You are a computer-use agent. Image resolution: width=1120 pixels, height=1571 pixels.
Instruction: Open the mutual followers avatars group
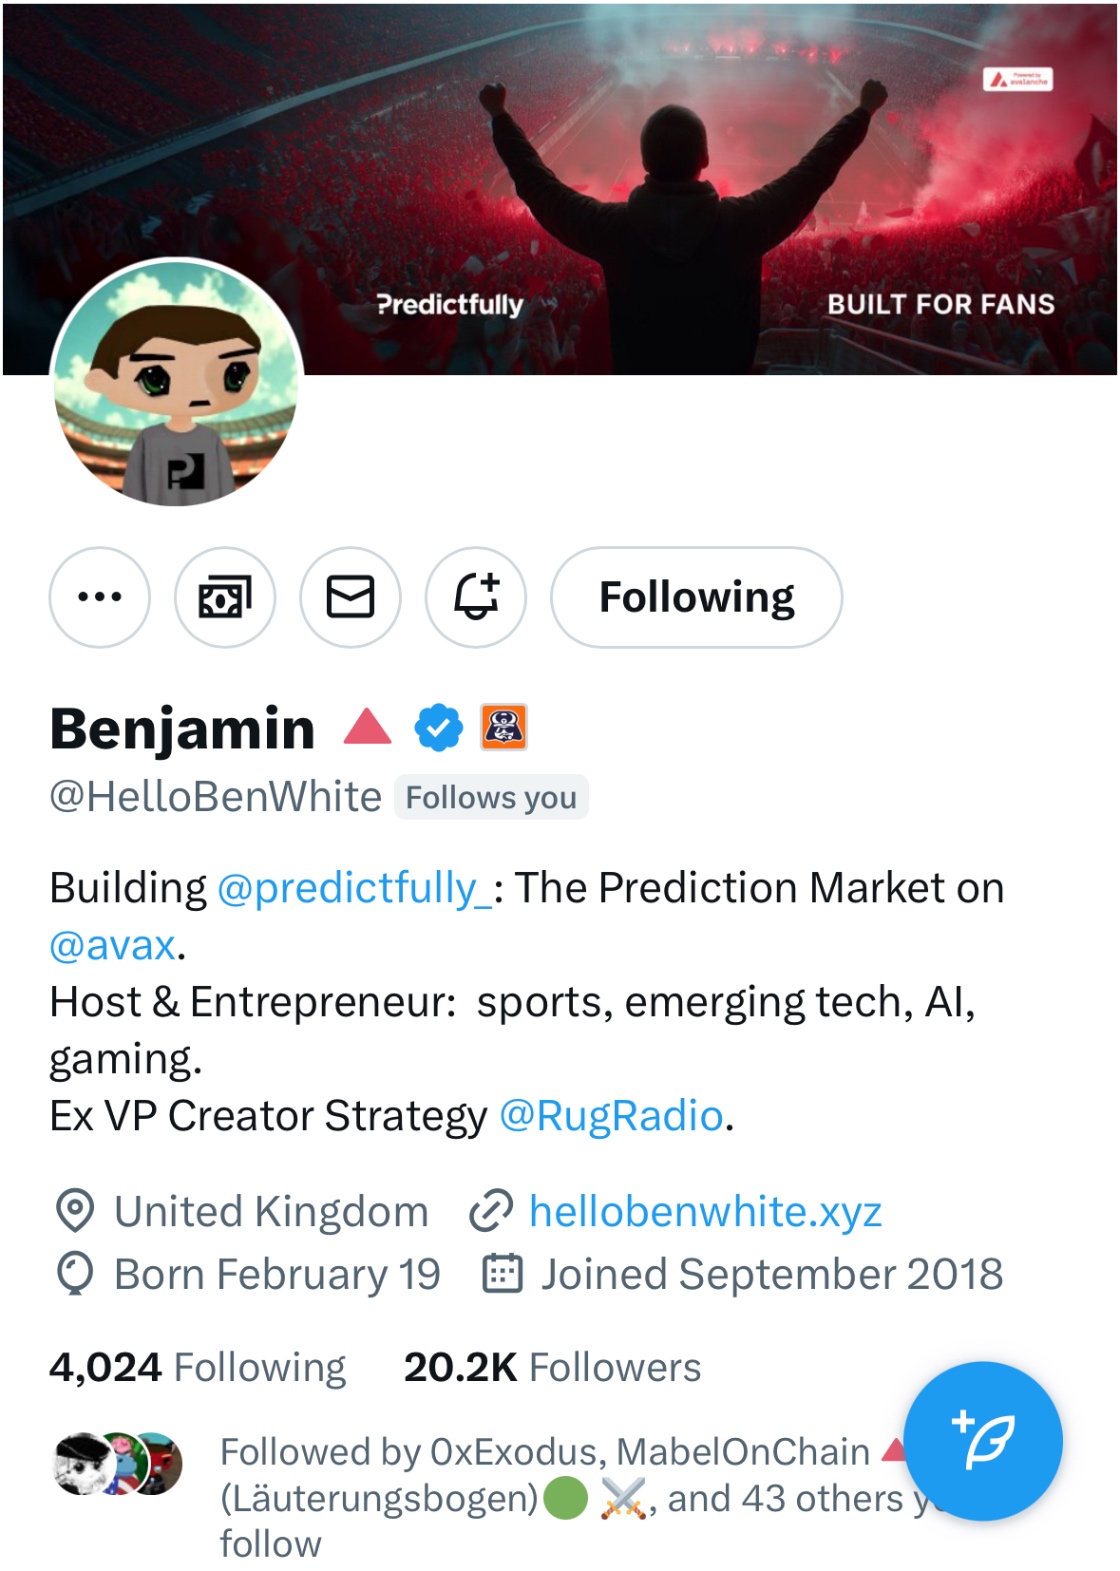click(x=118, y=1463)
